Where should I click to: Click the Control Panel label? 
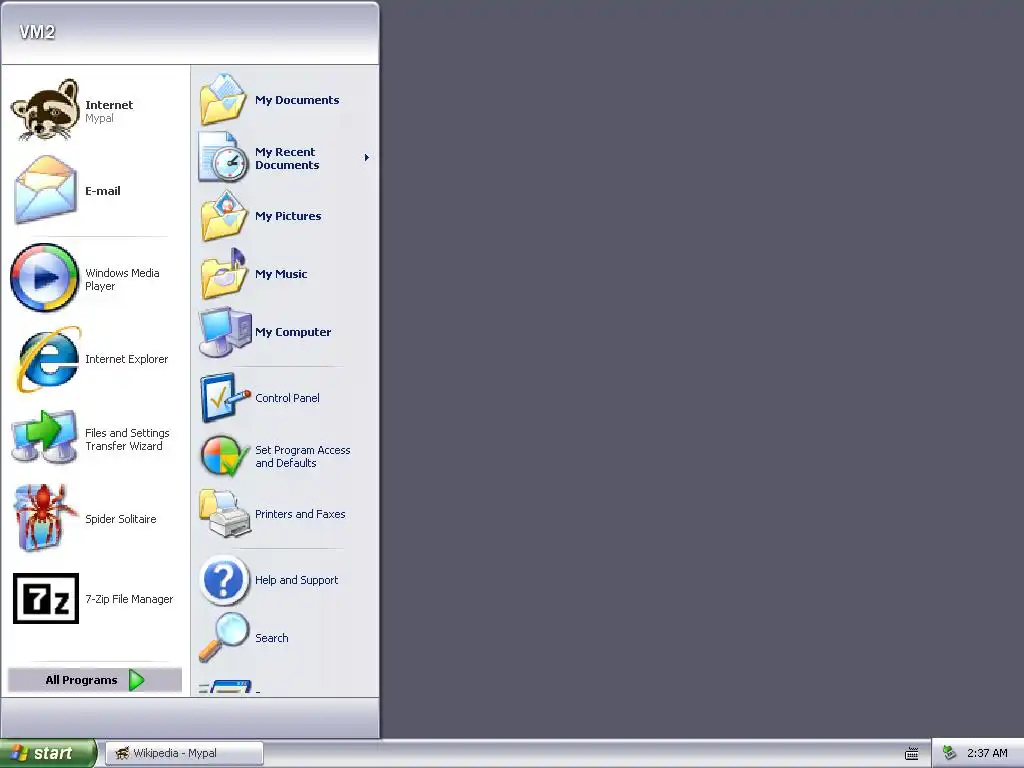[287, 398]
